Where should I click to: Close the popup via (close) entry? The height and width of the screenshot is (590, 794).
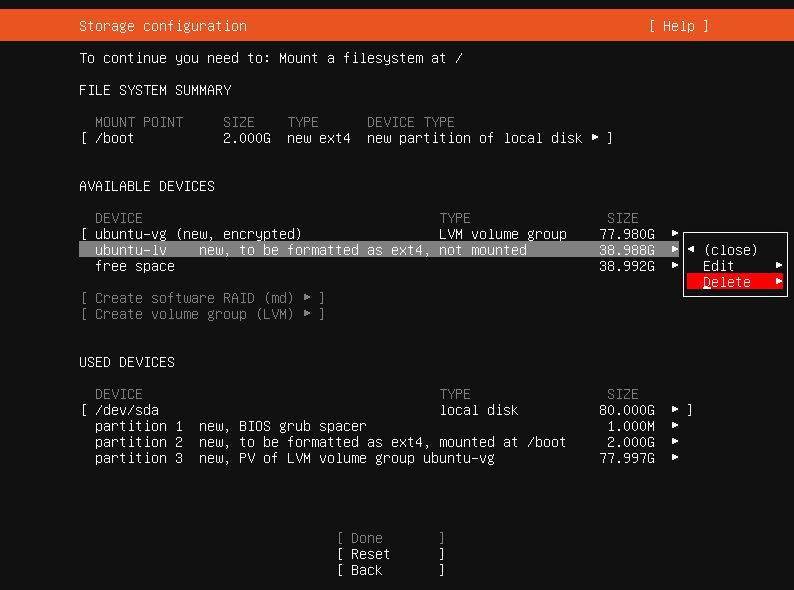(730, 250)
